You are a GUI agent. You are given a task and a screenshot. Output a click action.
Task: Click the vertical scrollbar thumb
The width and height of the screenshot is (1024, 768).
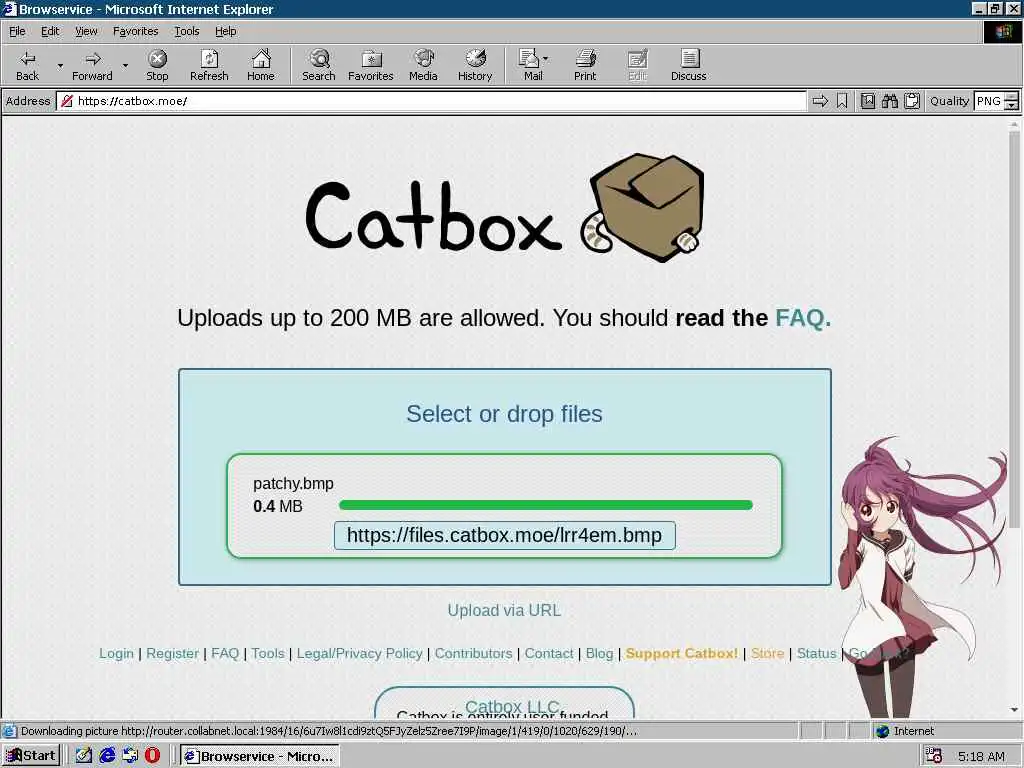click(1014, 330)
